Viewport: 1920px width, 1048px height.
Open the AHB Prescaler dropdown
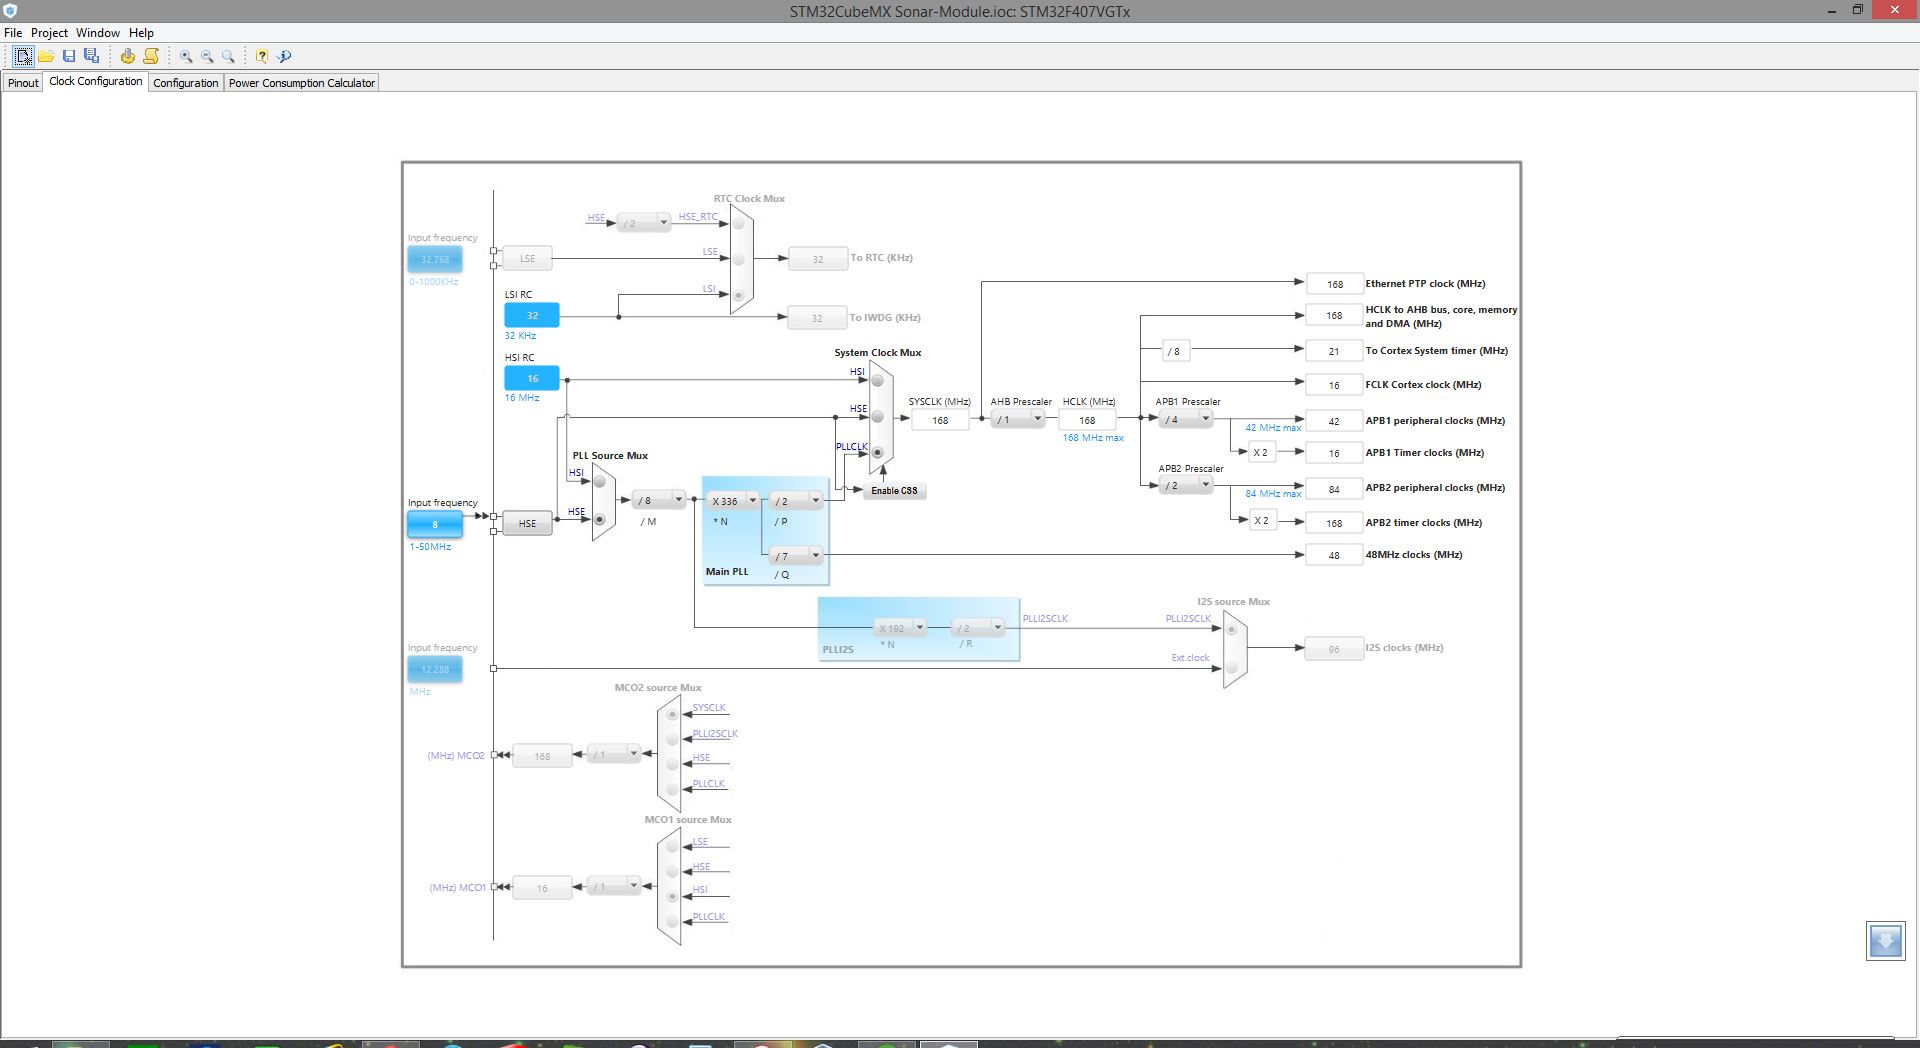1018,420
